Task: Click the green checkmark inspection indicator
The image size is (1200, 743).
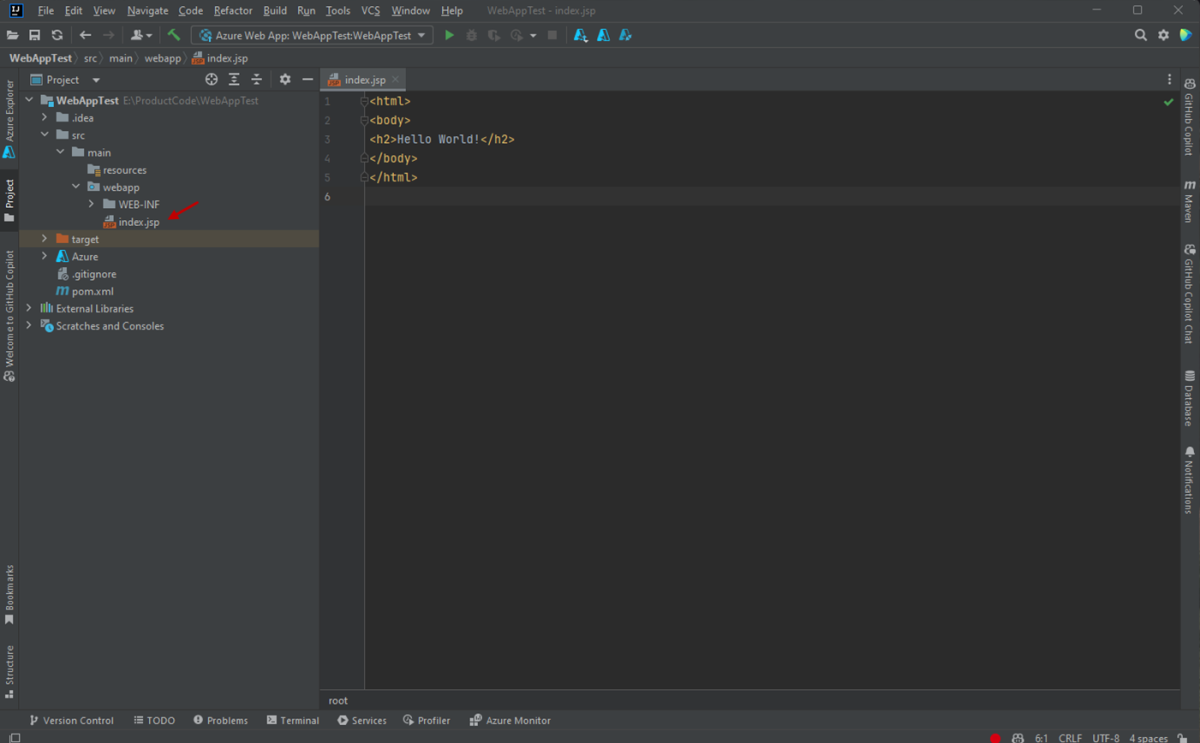Action: tap(1168, 101)
